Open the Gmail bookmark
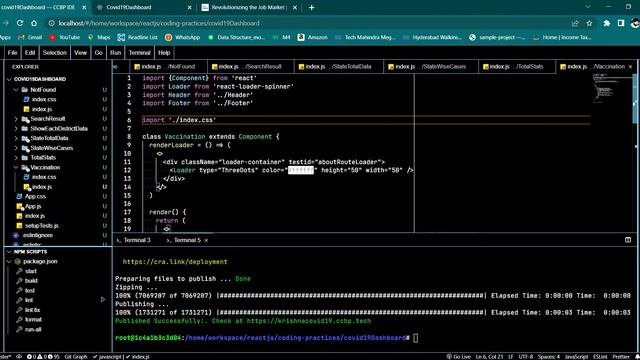The image size is (640, 360). (30, 37)
